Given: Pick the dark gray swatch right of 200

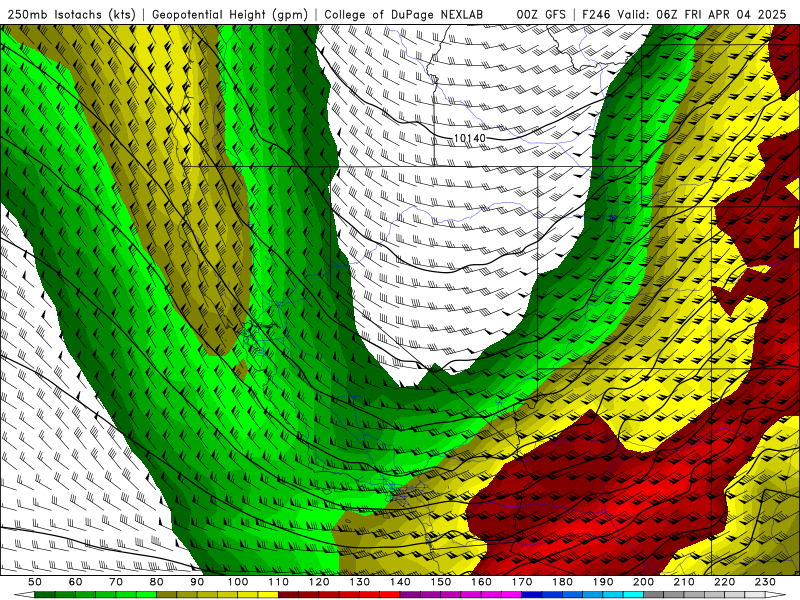Looking at the screenshot, I should (654, 595).
